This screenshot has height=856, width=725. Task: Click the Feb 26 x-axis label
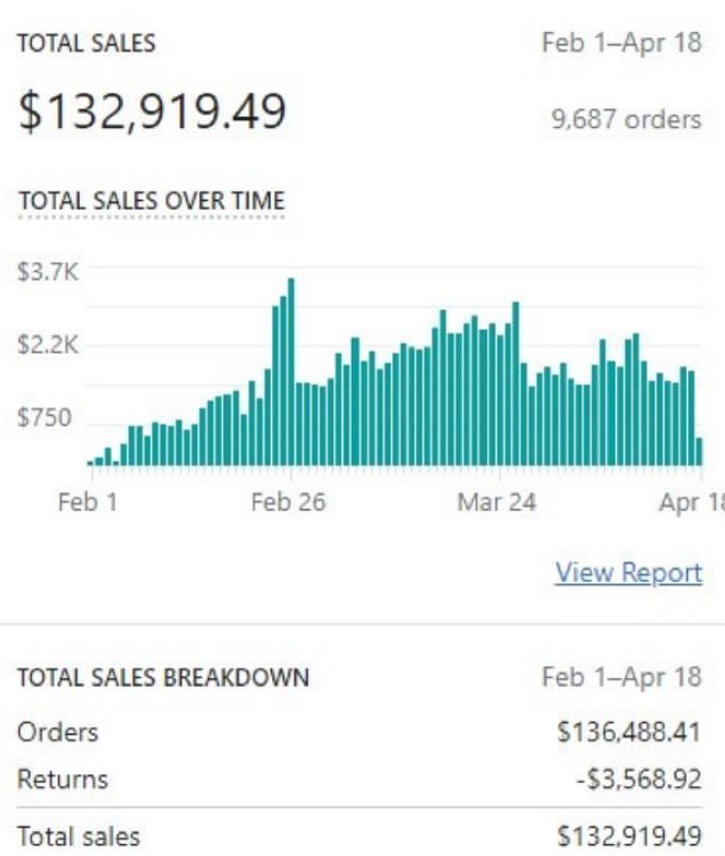288,502
